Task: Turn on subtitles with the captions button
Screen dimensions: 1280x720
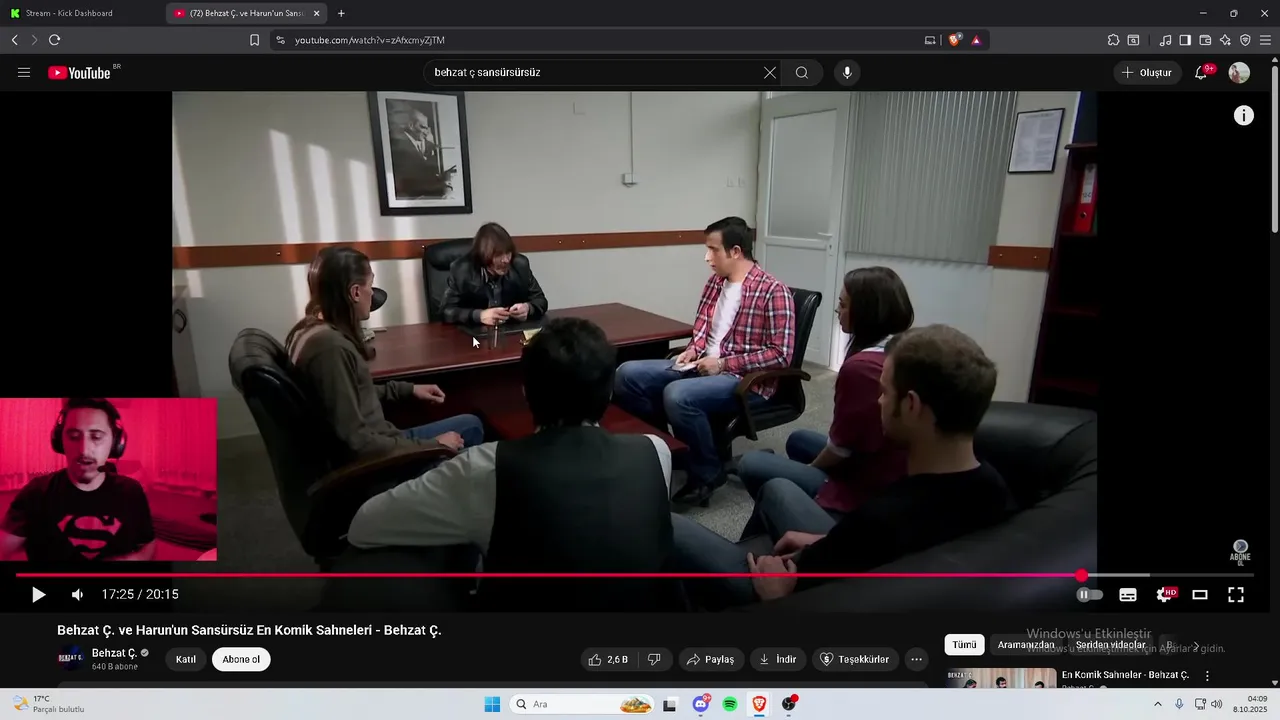Action: pyautogui.click(x=1128, y=595)
